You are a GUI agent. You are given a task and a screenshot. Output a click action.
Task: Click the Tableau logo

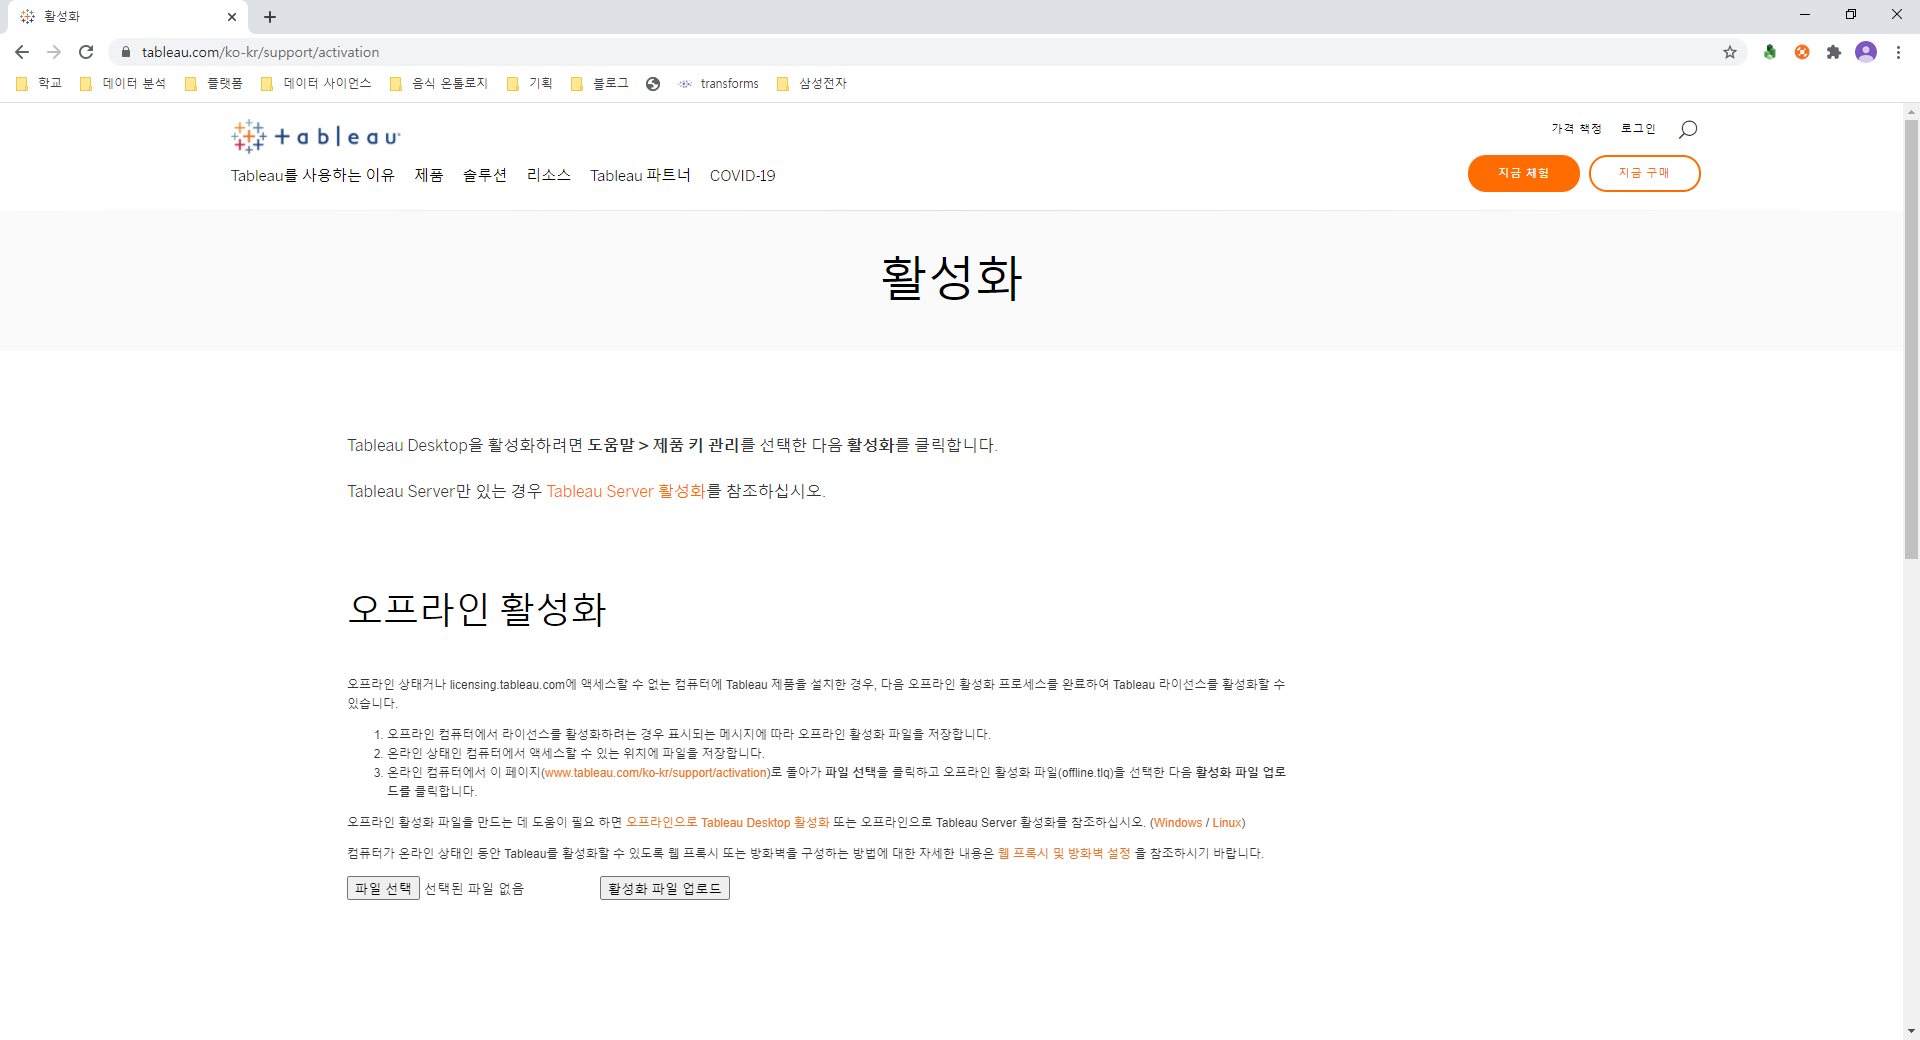[315, 136]
